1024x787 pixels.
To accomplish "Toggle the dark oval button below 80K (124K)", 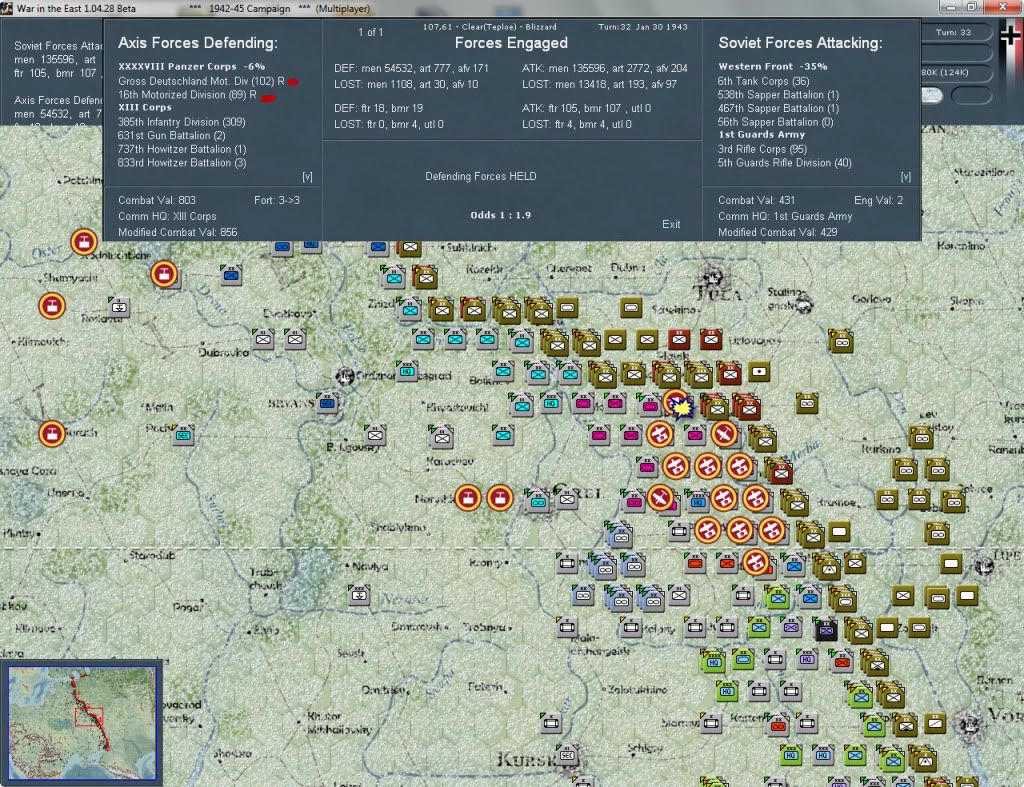I will coord(972,95).
